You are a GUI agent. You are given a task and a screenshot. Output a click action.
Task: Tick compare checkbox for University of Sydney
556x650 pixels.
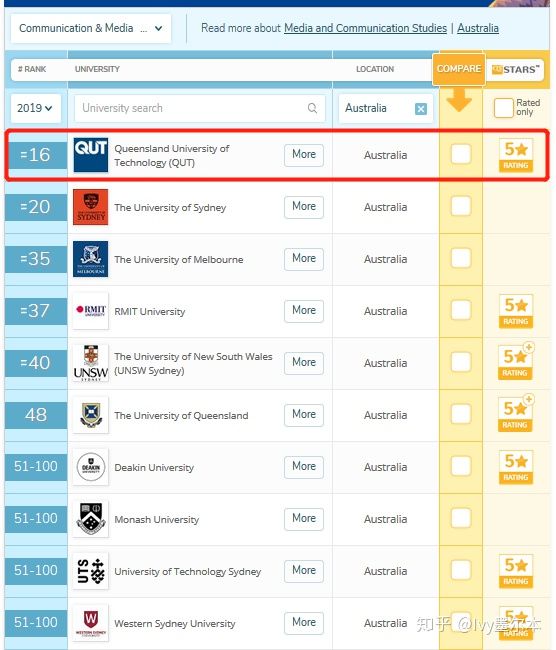461,206
